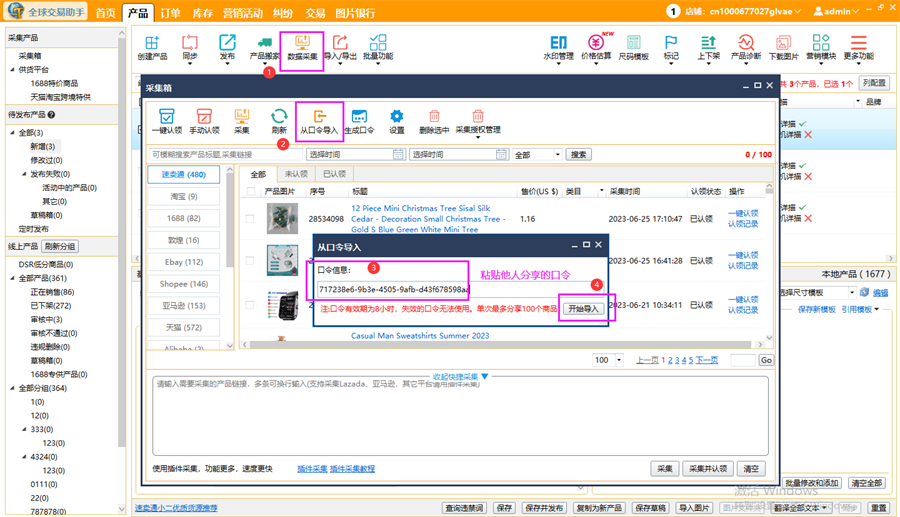Click the 生成口令 icon

coord(359,121)
